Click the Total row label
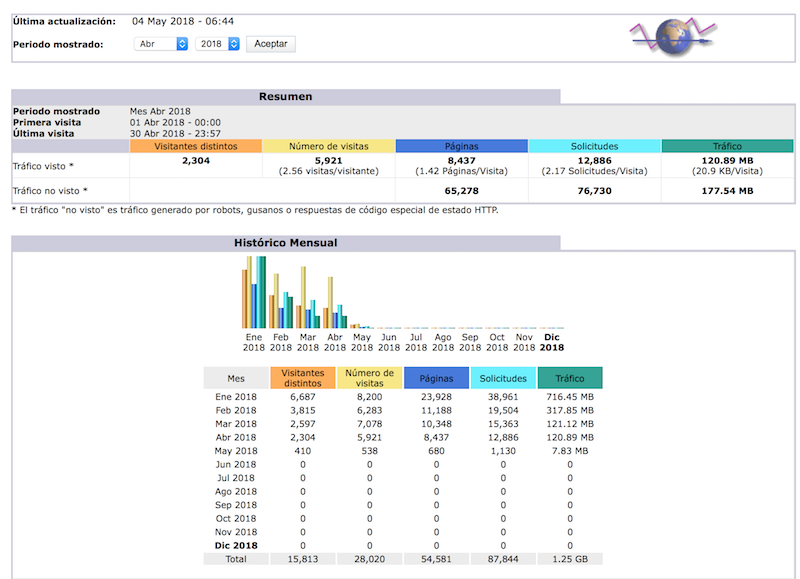800x579 pixels. click(x=236, y=559)
